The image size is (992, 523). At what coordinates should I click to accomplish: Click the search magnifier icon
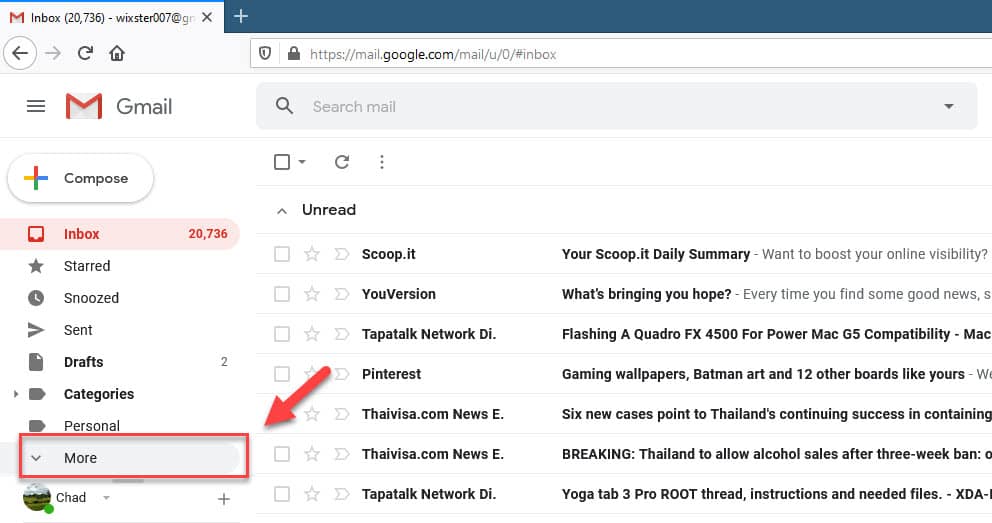click(x=285, y=106)
